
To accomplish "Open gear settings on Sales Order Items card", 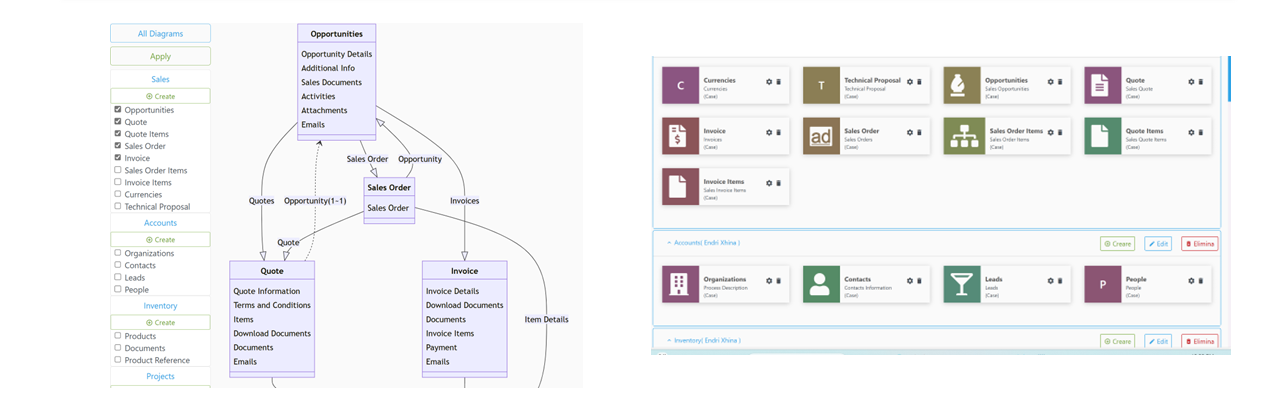I will click(x=1051, y=132).
